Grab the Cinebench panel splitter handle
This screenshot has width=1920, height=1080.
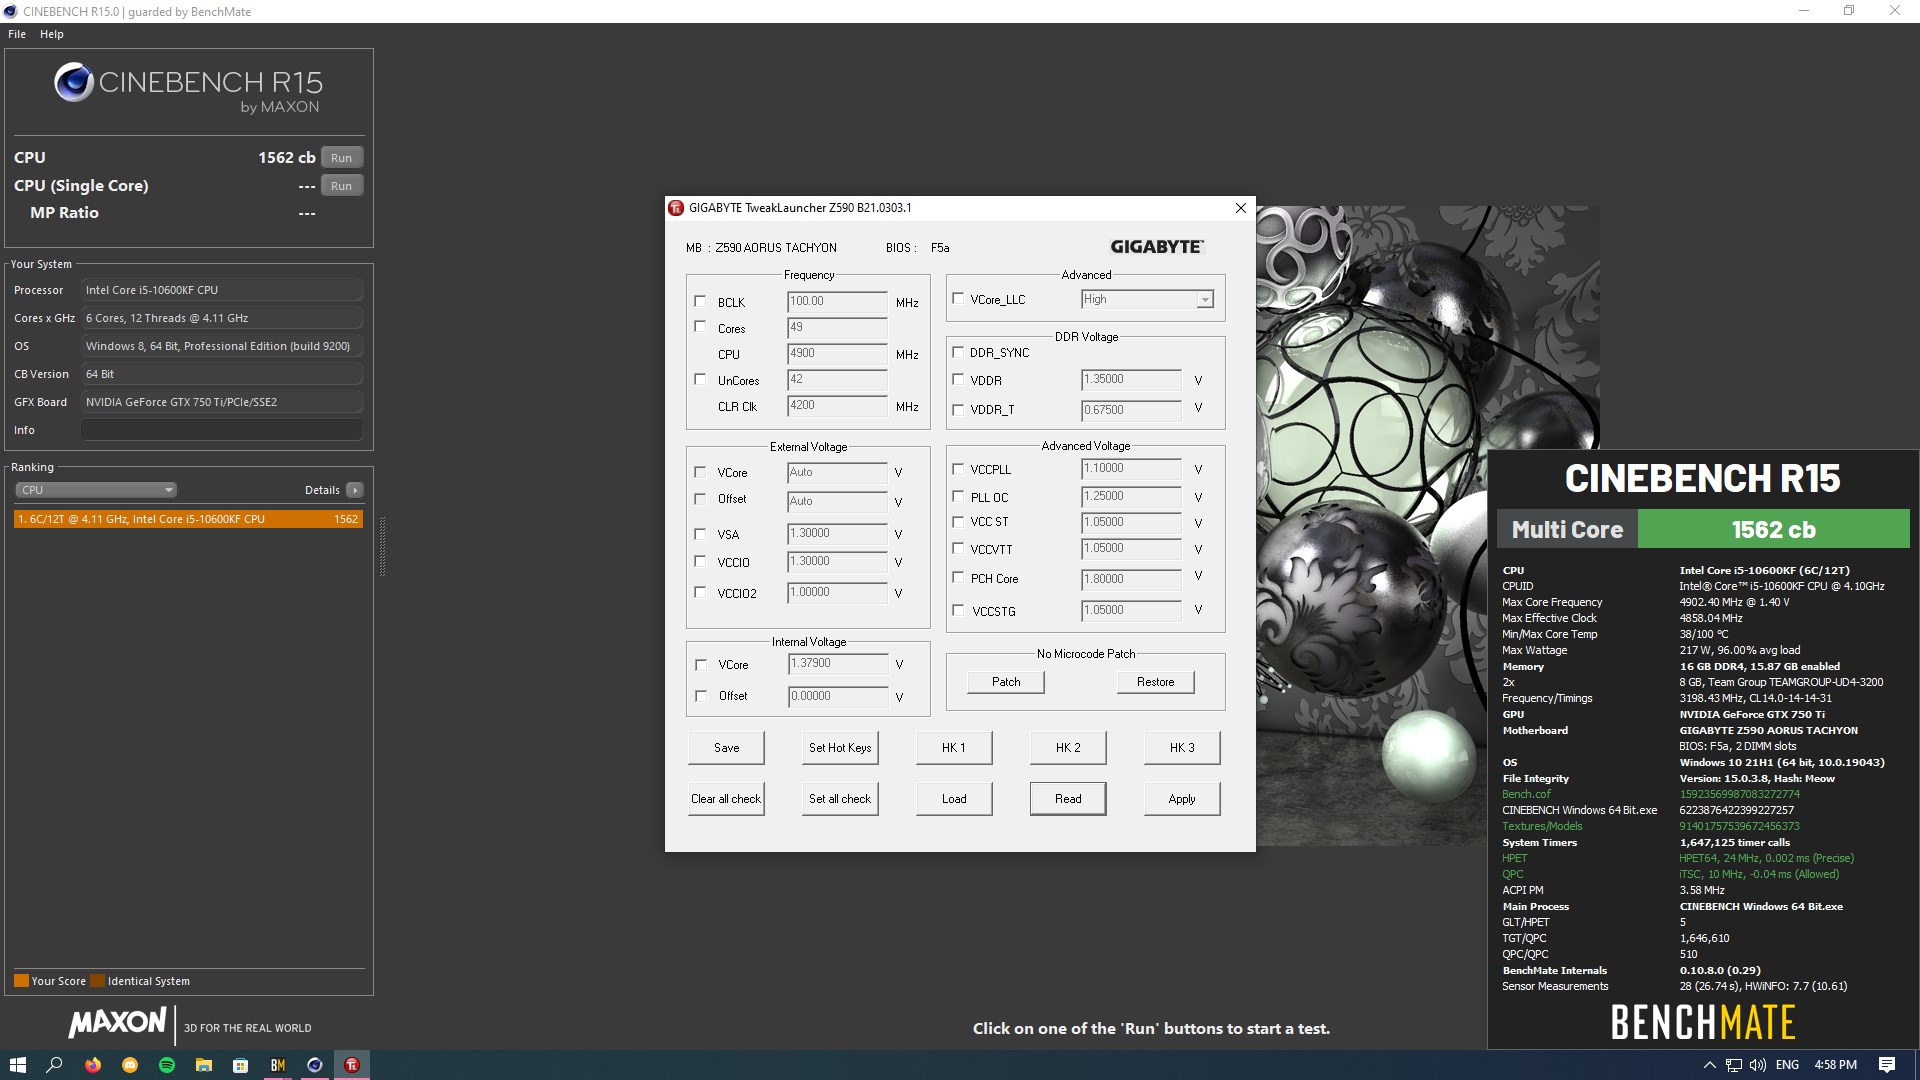pyautogui.click(x=382, y=547)
